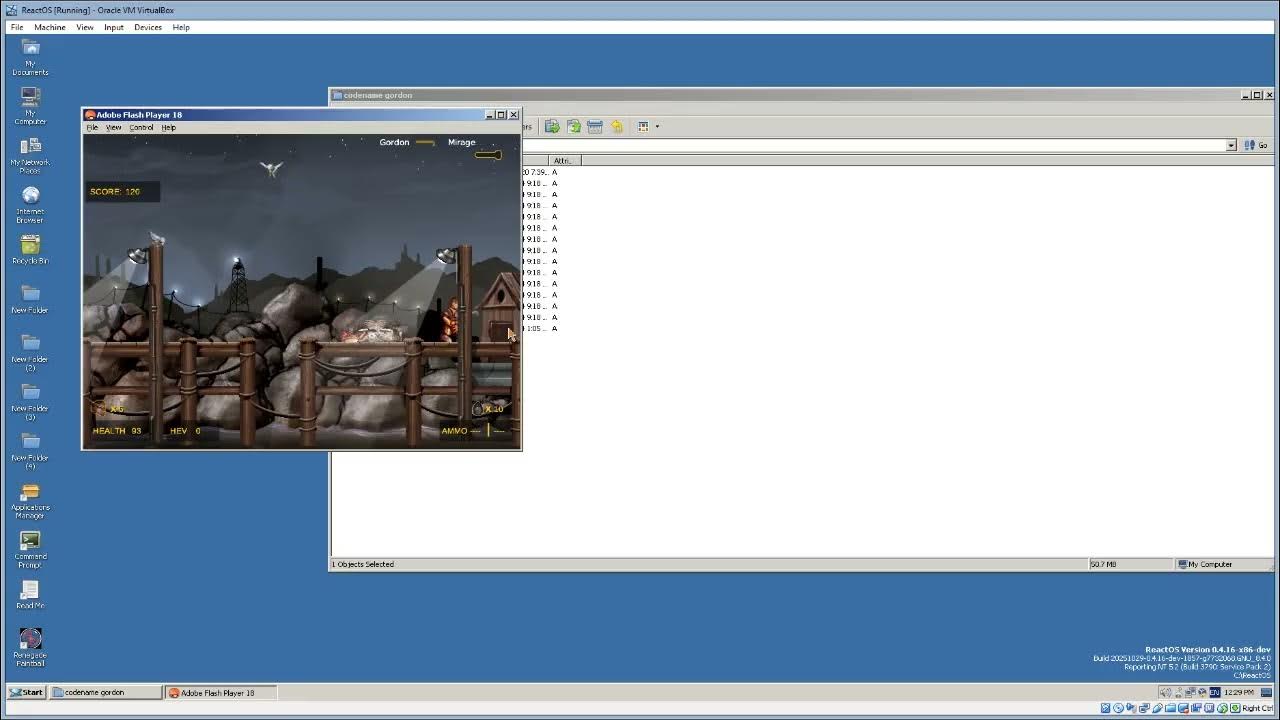1280x720 pixels.
Task: Open the Views dropdown arrow in the toolbar
Action: [656, 126]
